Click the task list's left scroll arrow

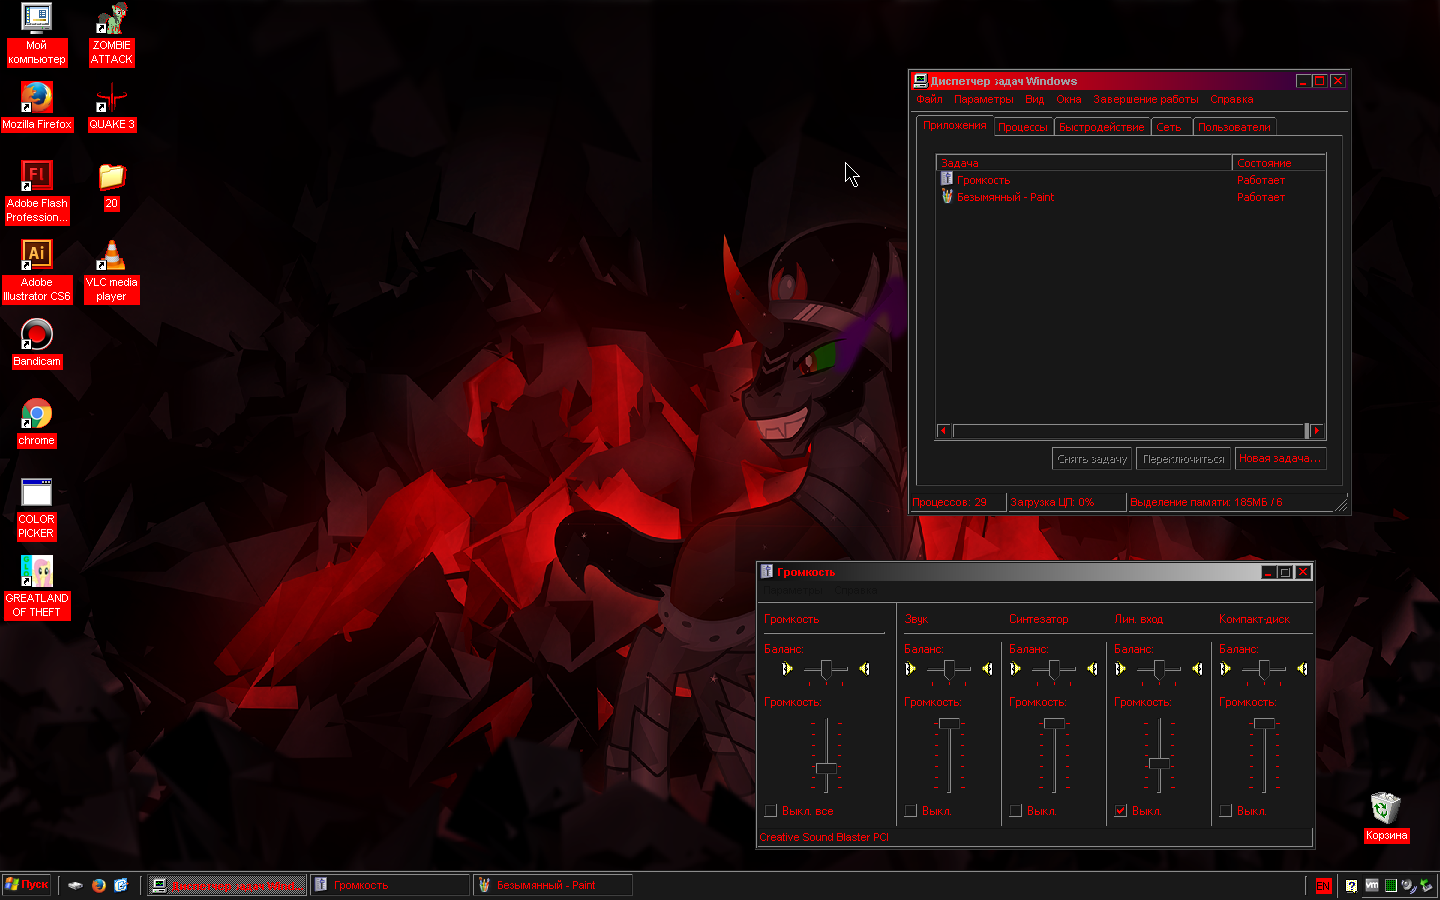[x=943, y=431]
